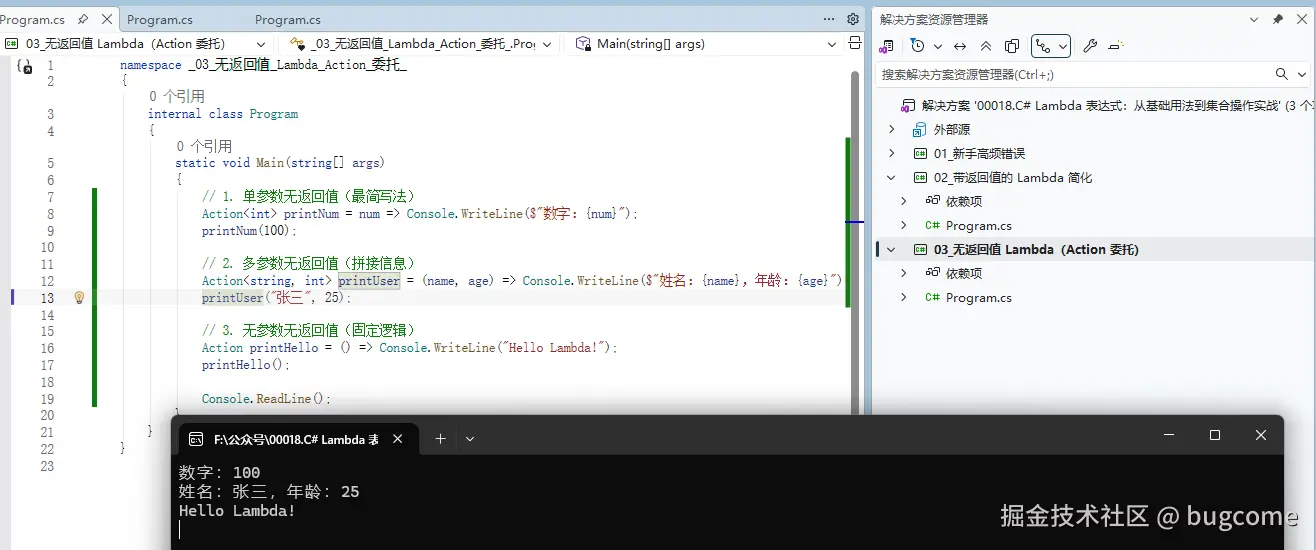Viewport: 1316px width, 550px height.
Task: Click the split editor window icon
Action: click(x=855, y=43)
